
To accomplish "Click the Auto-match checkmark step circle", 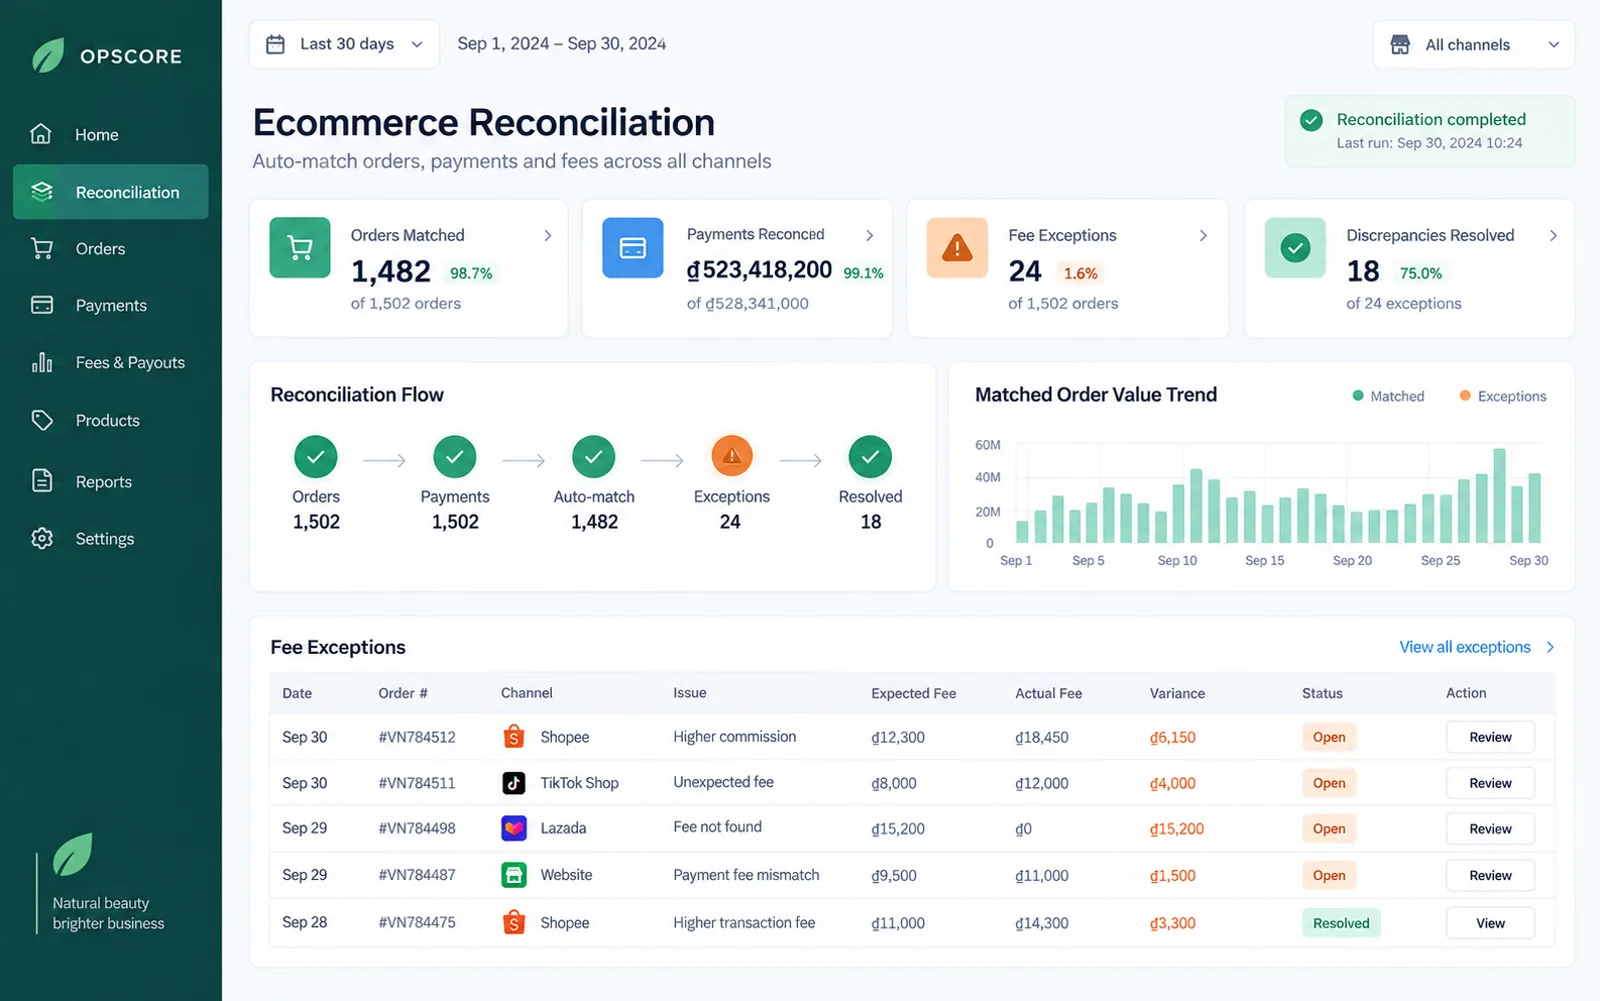I will click(x=594, y=456).
